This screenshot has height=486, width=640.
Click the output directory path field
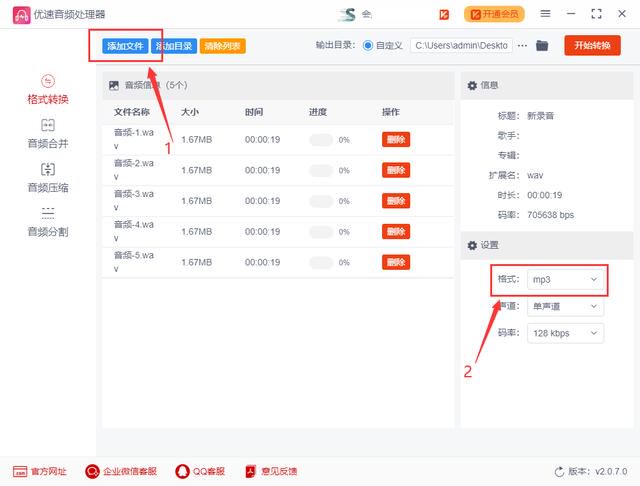point(462,46)
